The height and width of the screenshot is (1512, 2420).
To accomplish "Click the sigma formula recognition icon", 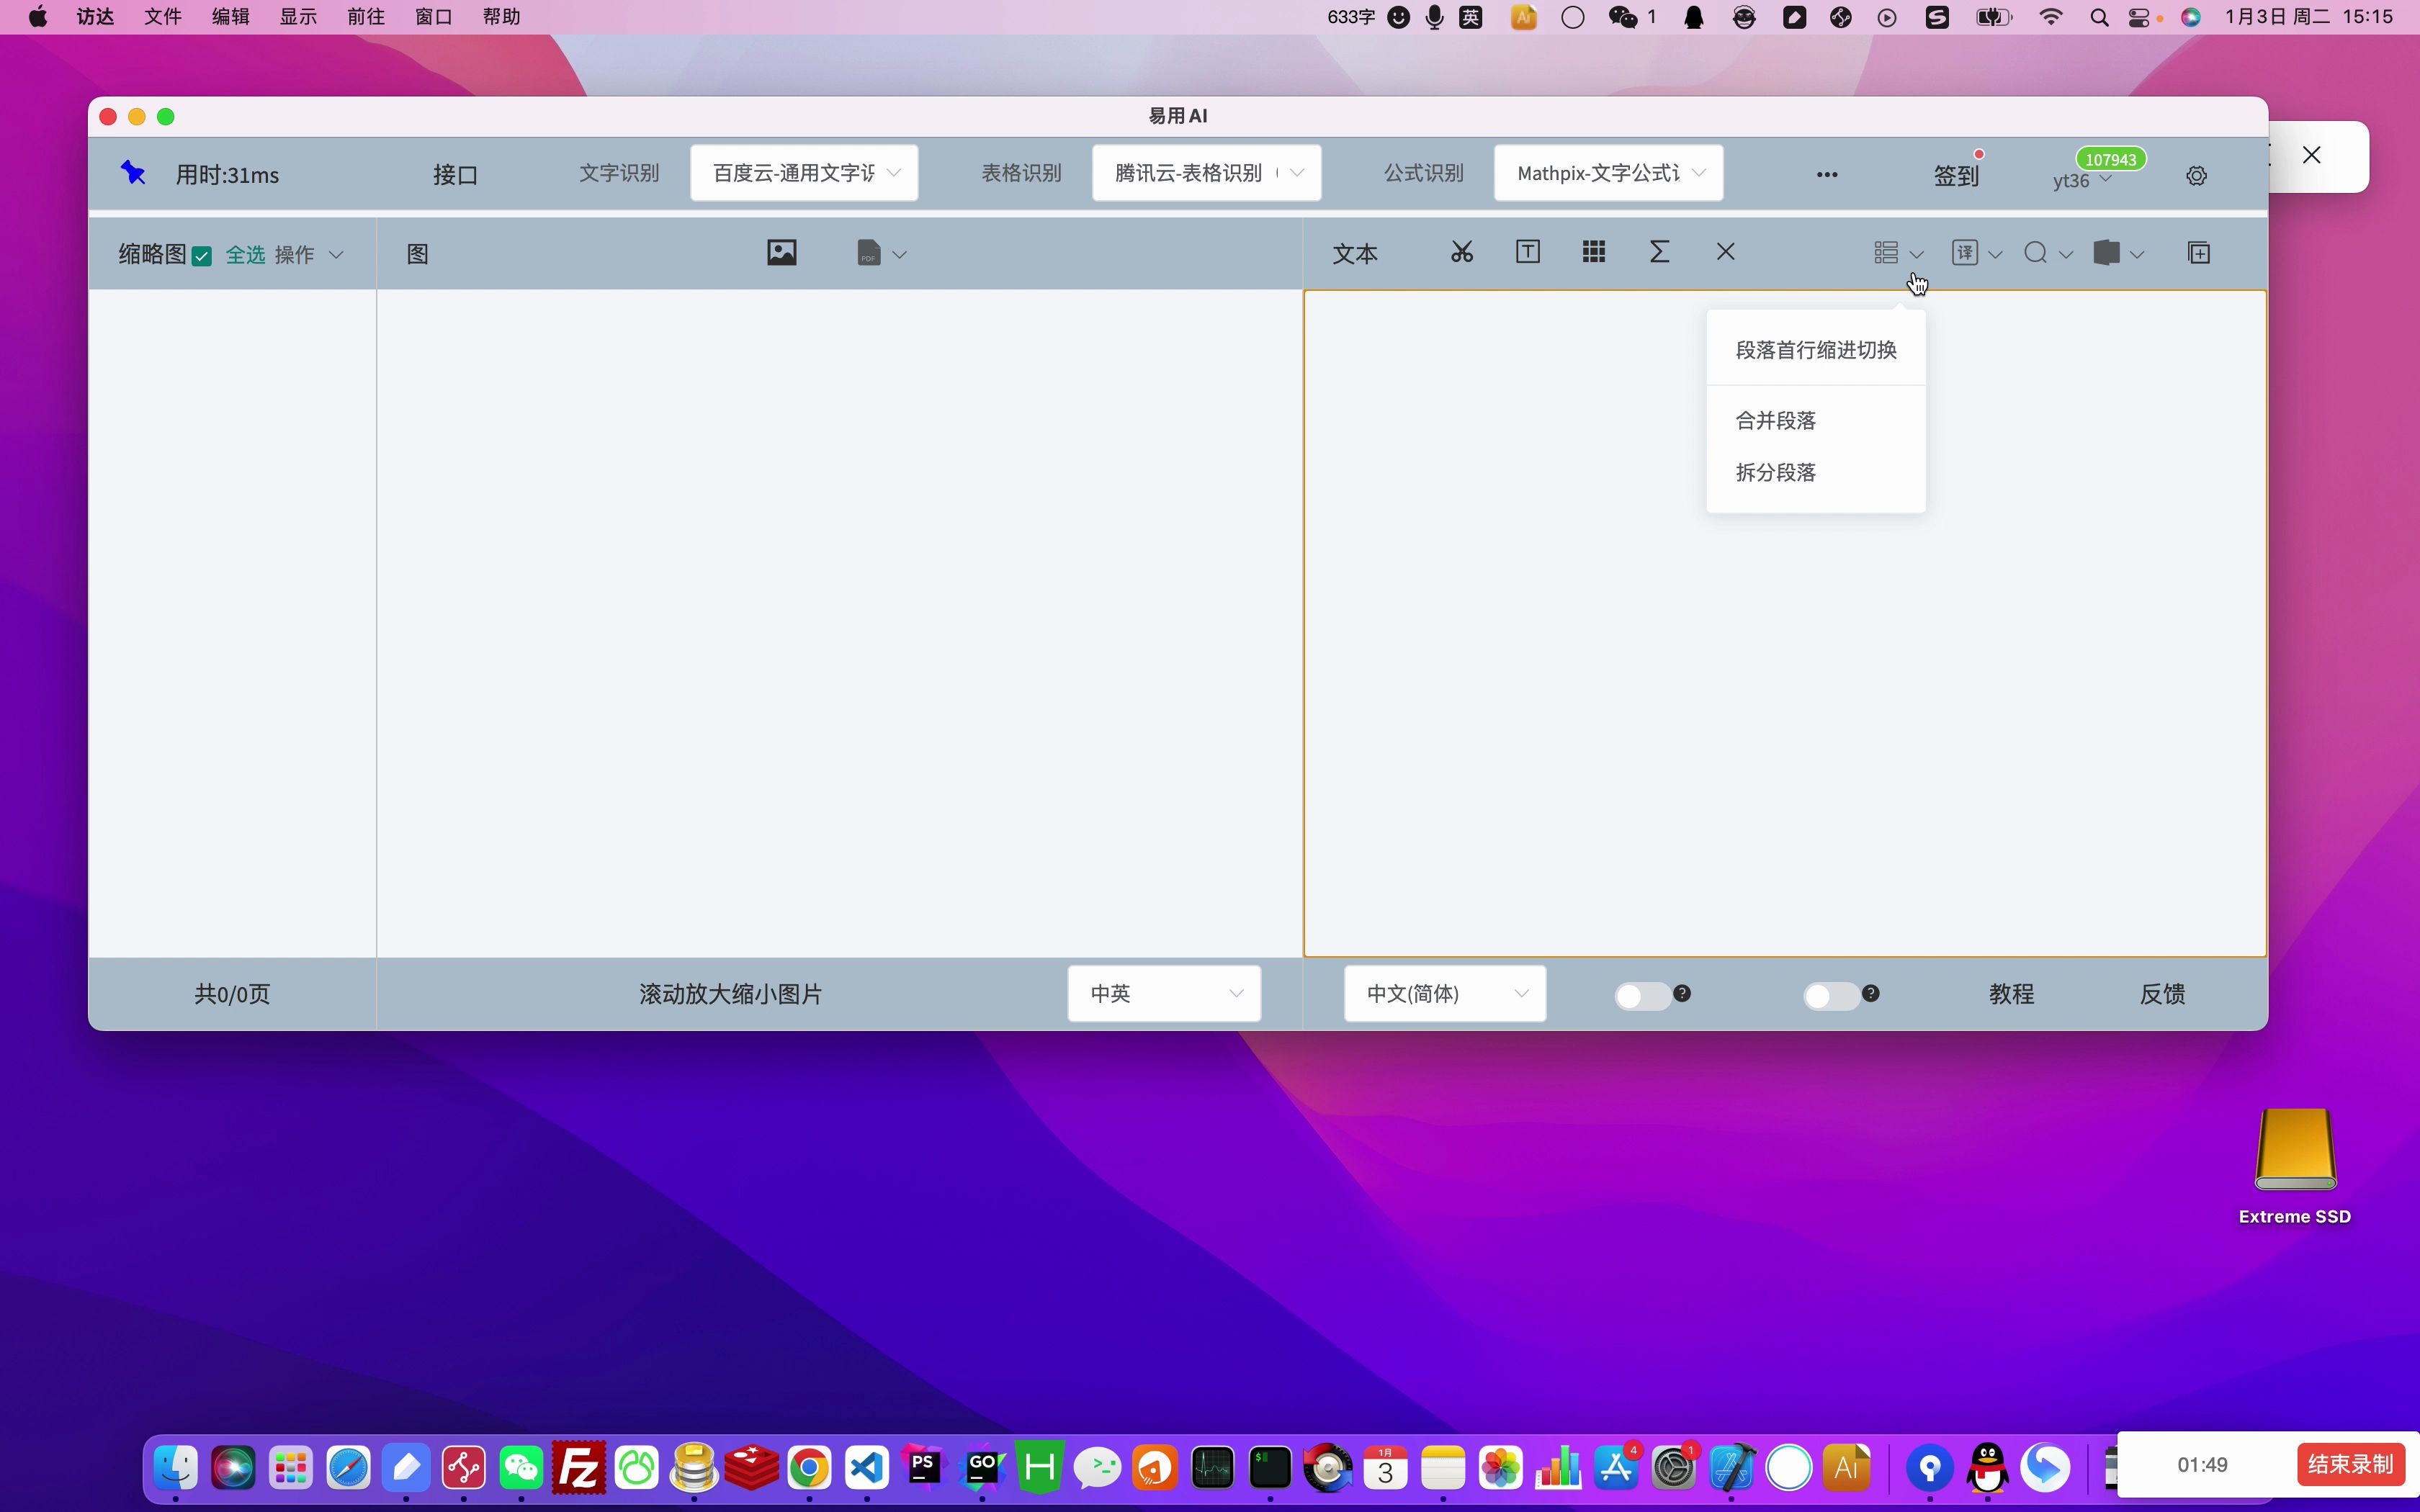I will tap(1659, 252).
